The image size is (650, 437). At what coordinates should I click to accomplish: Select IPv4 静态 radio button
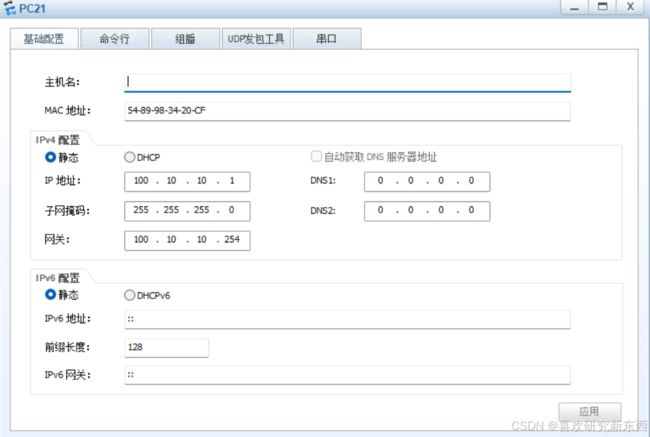[x=50, y=157]
